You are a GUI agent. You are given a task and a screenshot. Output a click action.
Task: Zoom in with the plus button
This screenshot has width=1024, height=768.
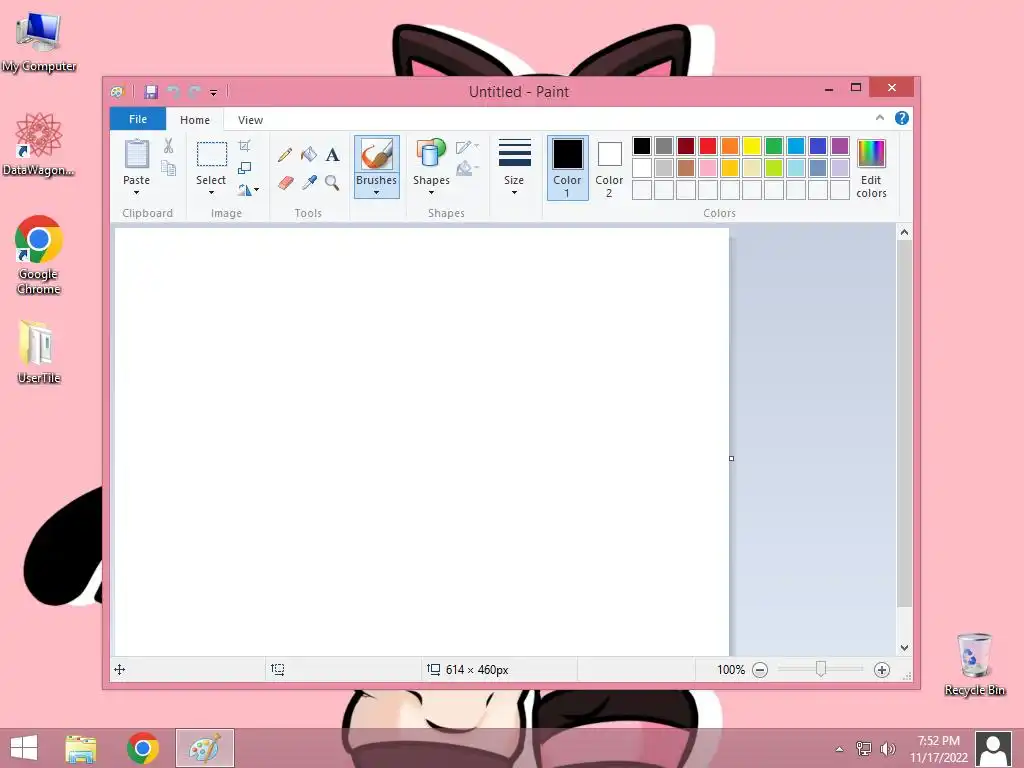[x=882, y=669]
